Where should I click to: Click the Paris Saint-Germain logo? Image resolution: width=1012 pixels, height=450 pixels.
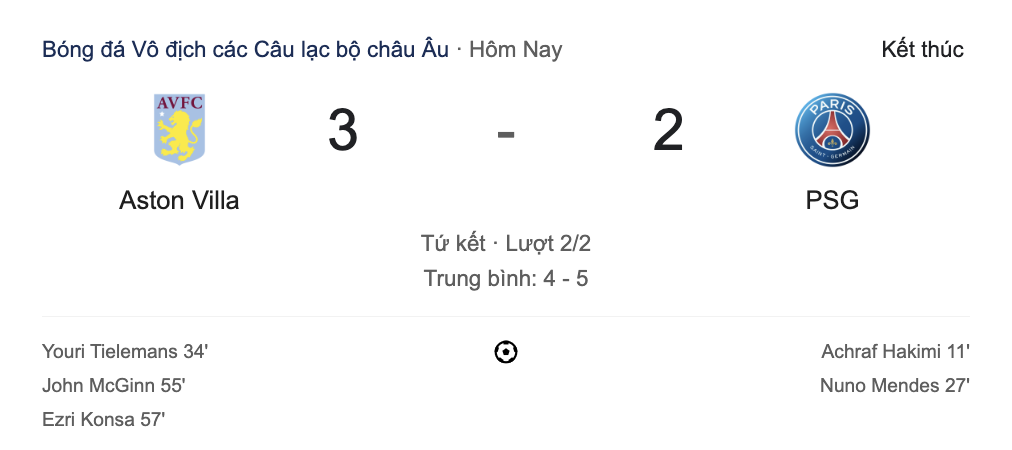(x=832, y=130)
